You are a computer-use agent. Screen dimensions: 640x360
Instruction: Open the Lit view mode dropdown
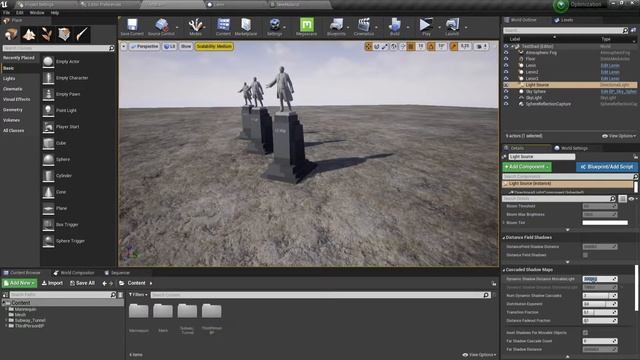click(x=169, y=47)
